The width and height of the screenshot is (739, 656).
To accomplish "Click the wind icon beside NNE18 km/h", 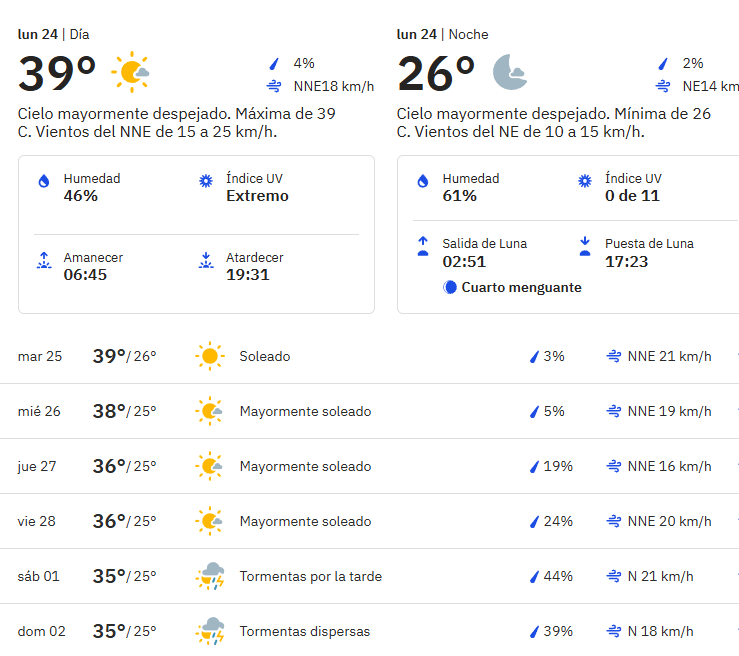I will pyautogui.click(x=274, y=86).
